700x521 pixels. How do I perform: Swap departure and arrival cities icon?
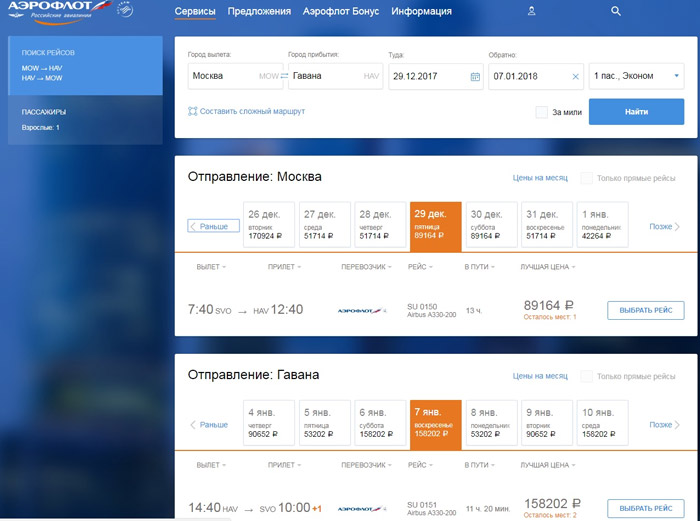(284, 76)
